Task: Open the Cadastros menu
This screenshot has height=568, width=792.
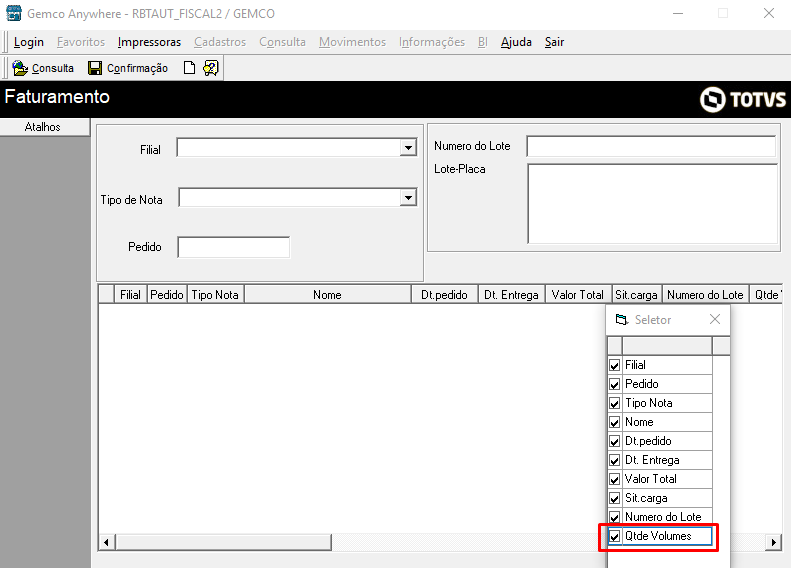Action: [220, 42]
